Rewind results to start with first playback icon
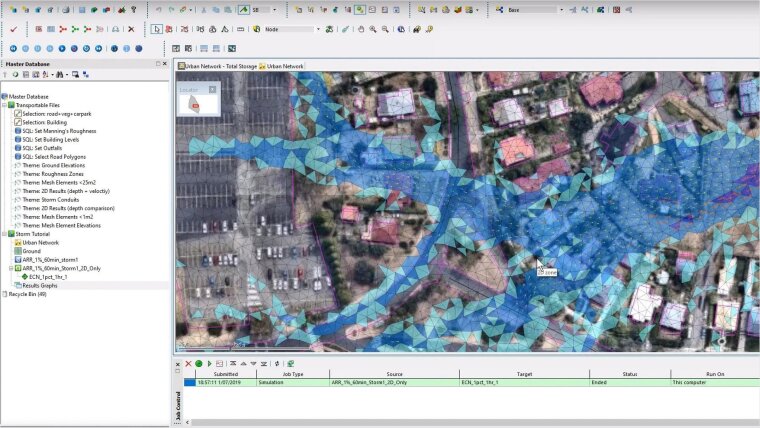The image size is (760, 428). [13, 48]
